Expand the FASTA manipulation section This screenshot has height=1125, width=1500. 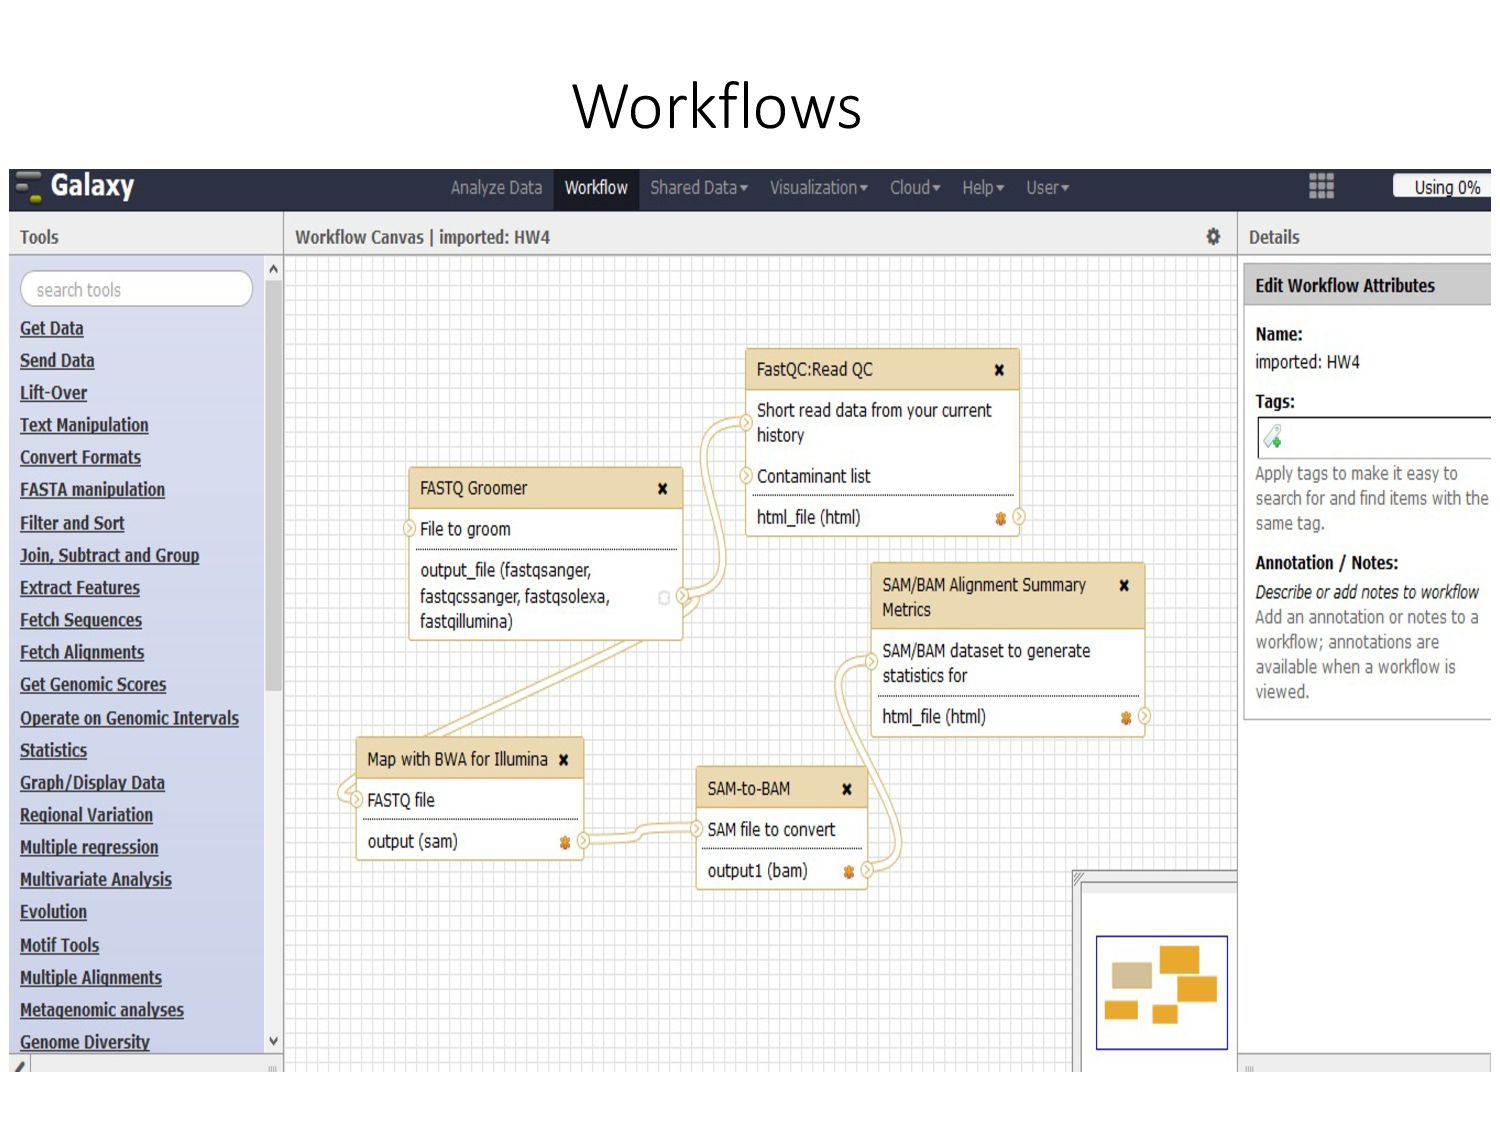pos(93,490)
